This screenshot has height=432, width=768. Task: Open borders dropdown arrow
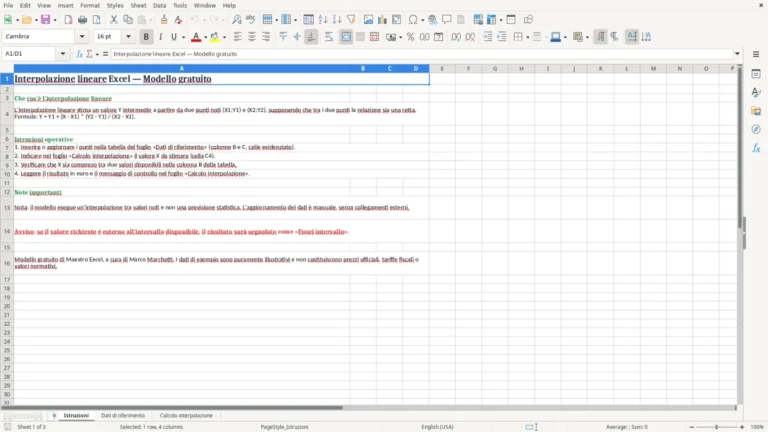(x=528, y=37)
